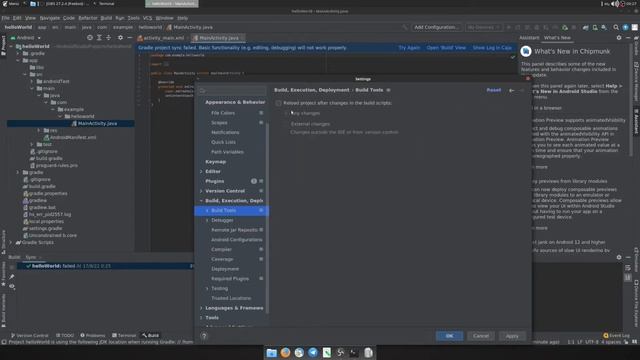Viewport: 640px width, 360px height.
Task: Select the 'External changes' radio option
Action: tap(287, 124)
